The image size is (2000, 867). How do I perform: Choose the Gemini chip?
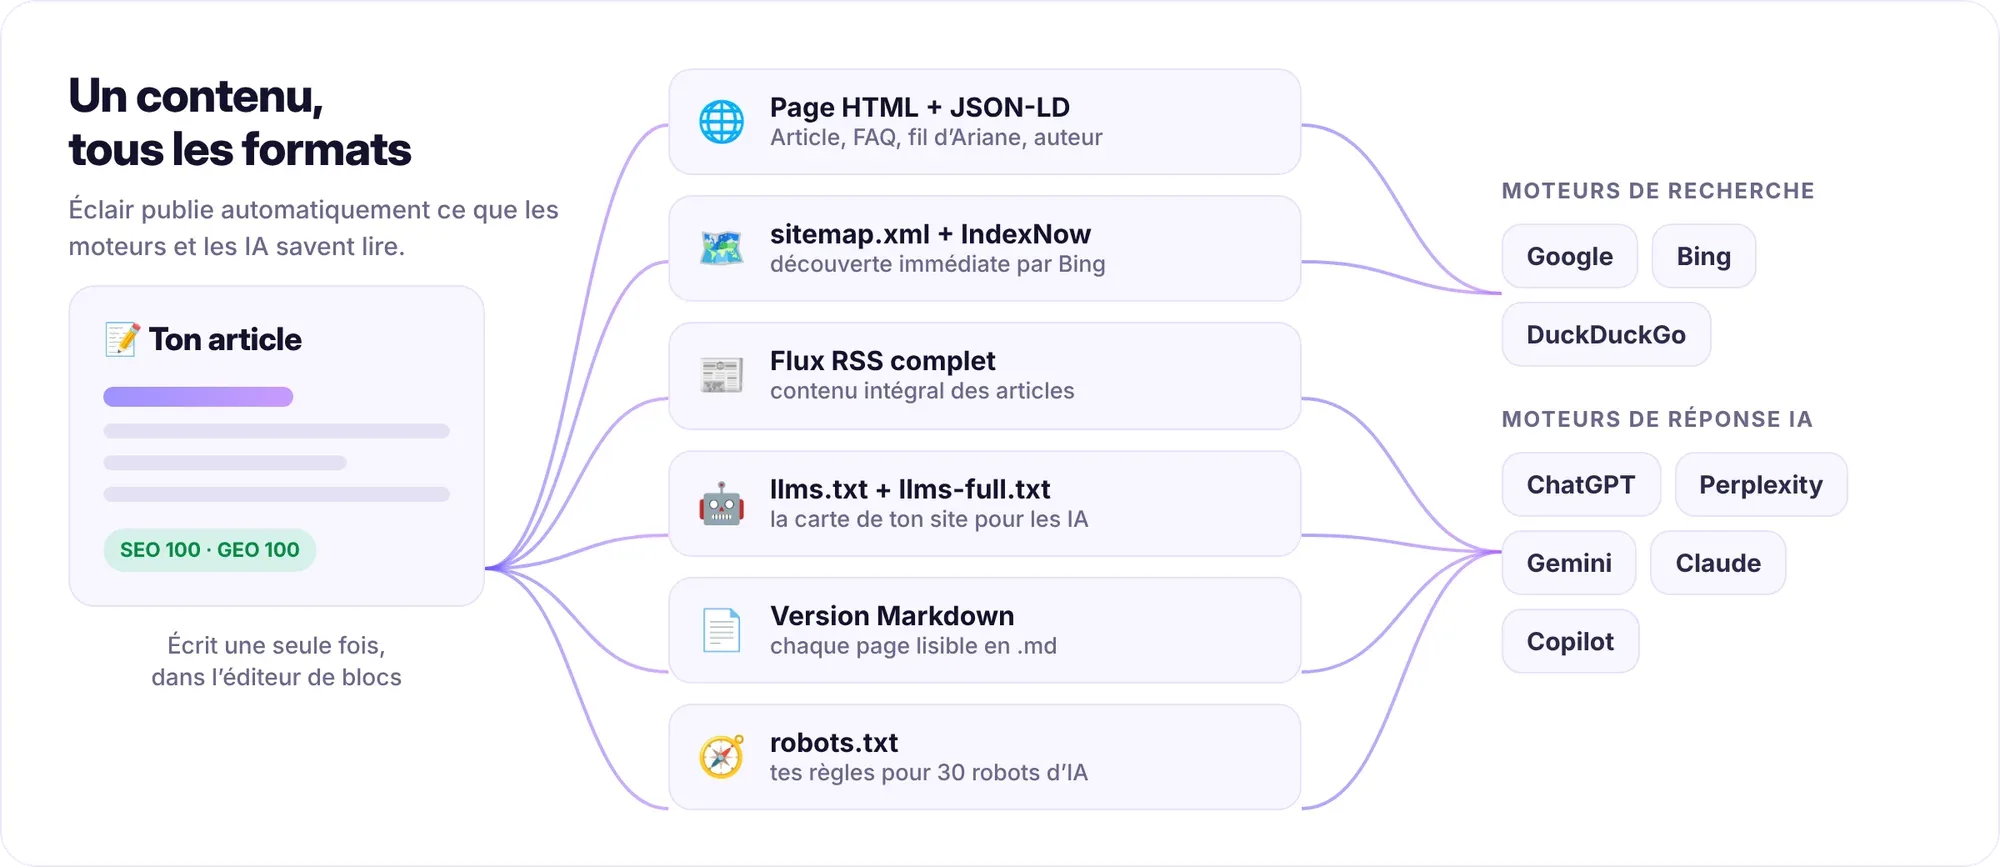point(1569,562)
